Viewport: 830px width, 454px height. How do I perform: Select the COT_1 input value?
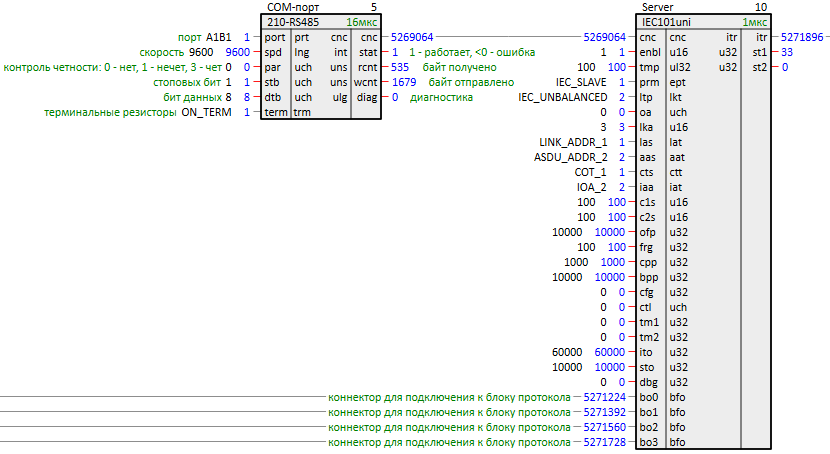click(x=591, y=173)
